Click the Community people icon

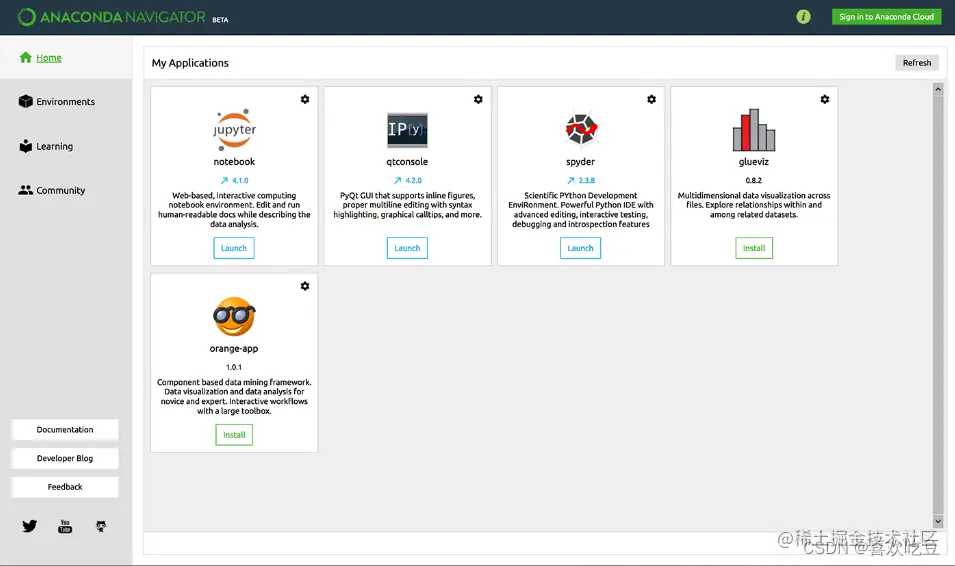tap(26, 190)
